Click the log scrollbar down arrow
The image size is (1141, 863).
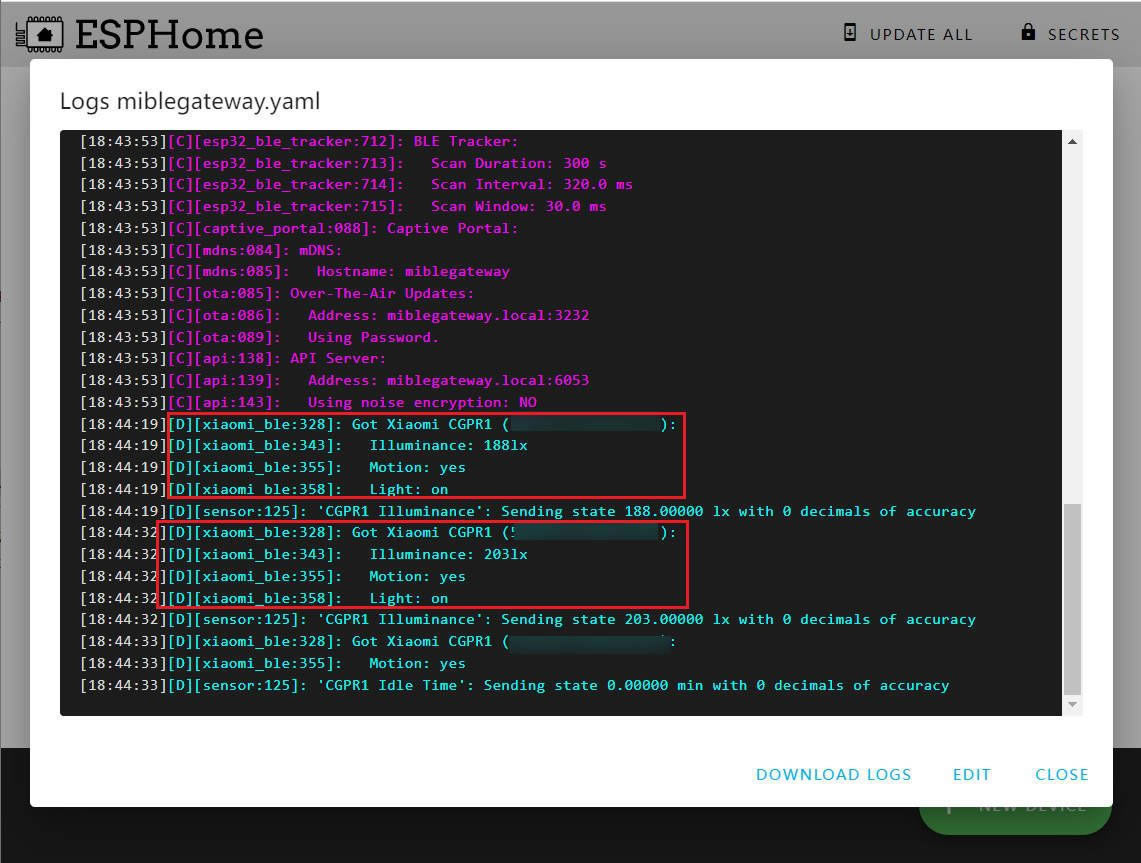coord(1072,704)
